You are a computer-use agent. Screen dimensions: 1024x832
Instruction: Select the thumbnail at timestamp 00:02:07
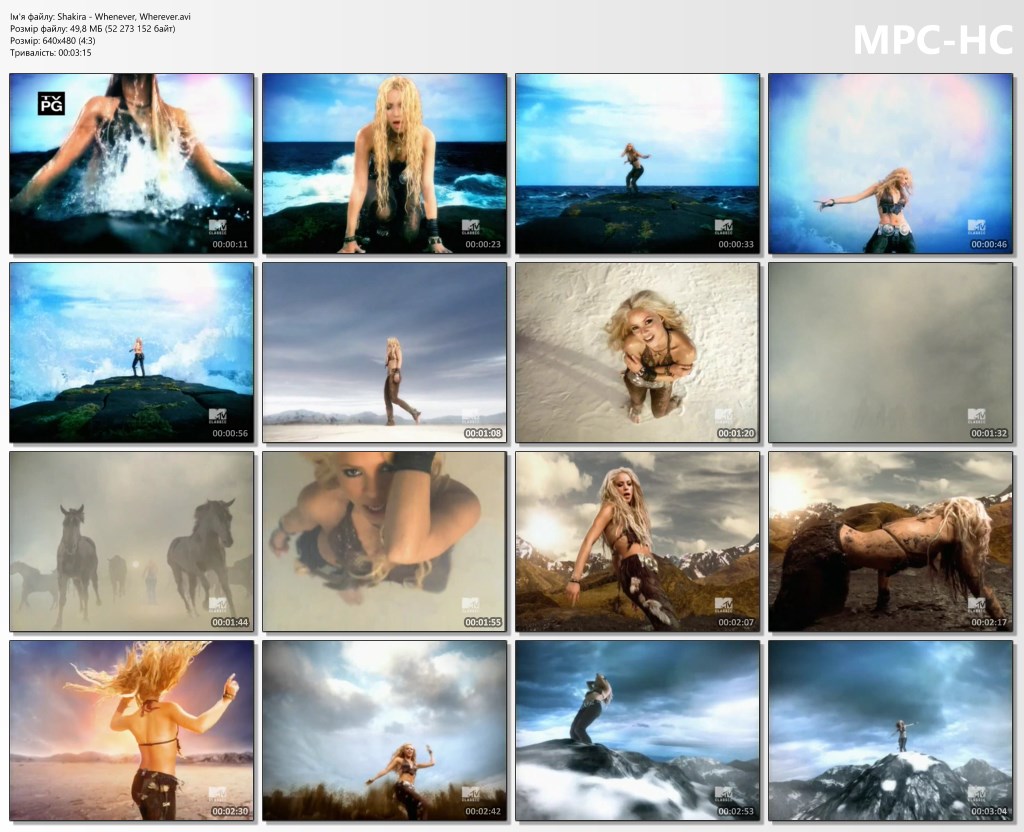[637, 541]
